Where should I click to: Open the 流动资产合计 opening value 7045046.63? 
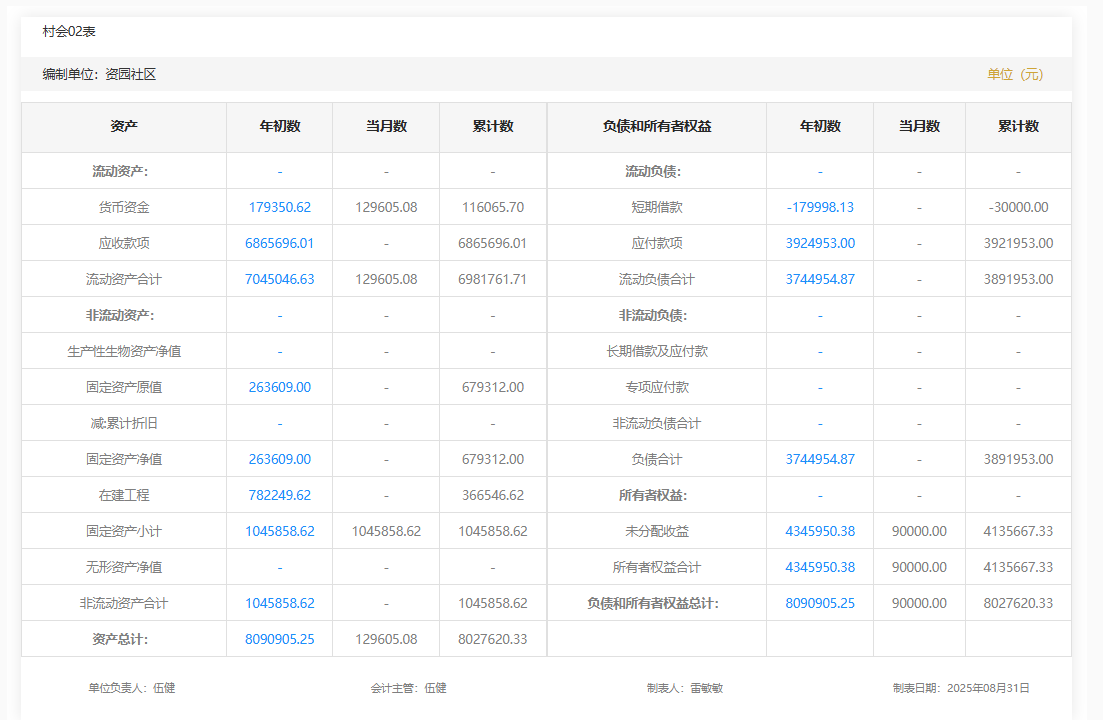(279, 279)
